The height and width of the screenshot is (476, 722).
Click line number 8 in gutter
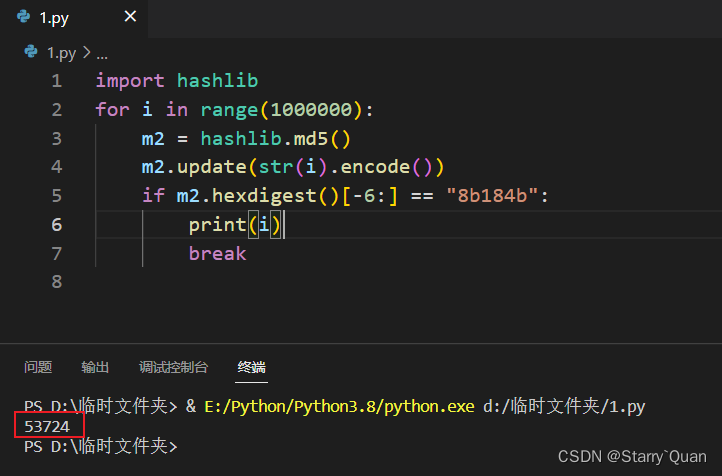point(57,282)
